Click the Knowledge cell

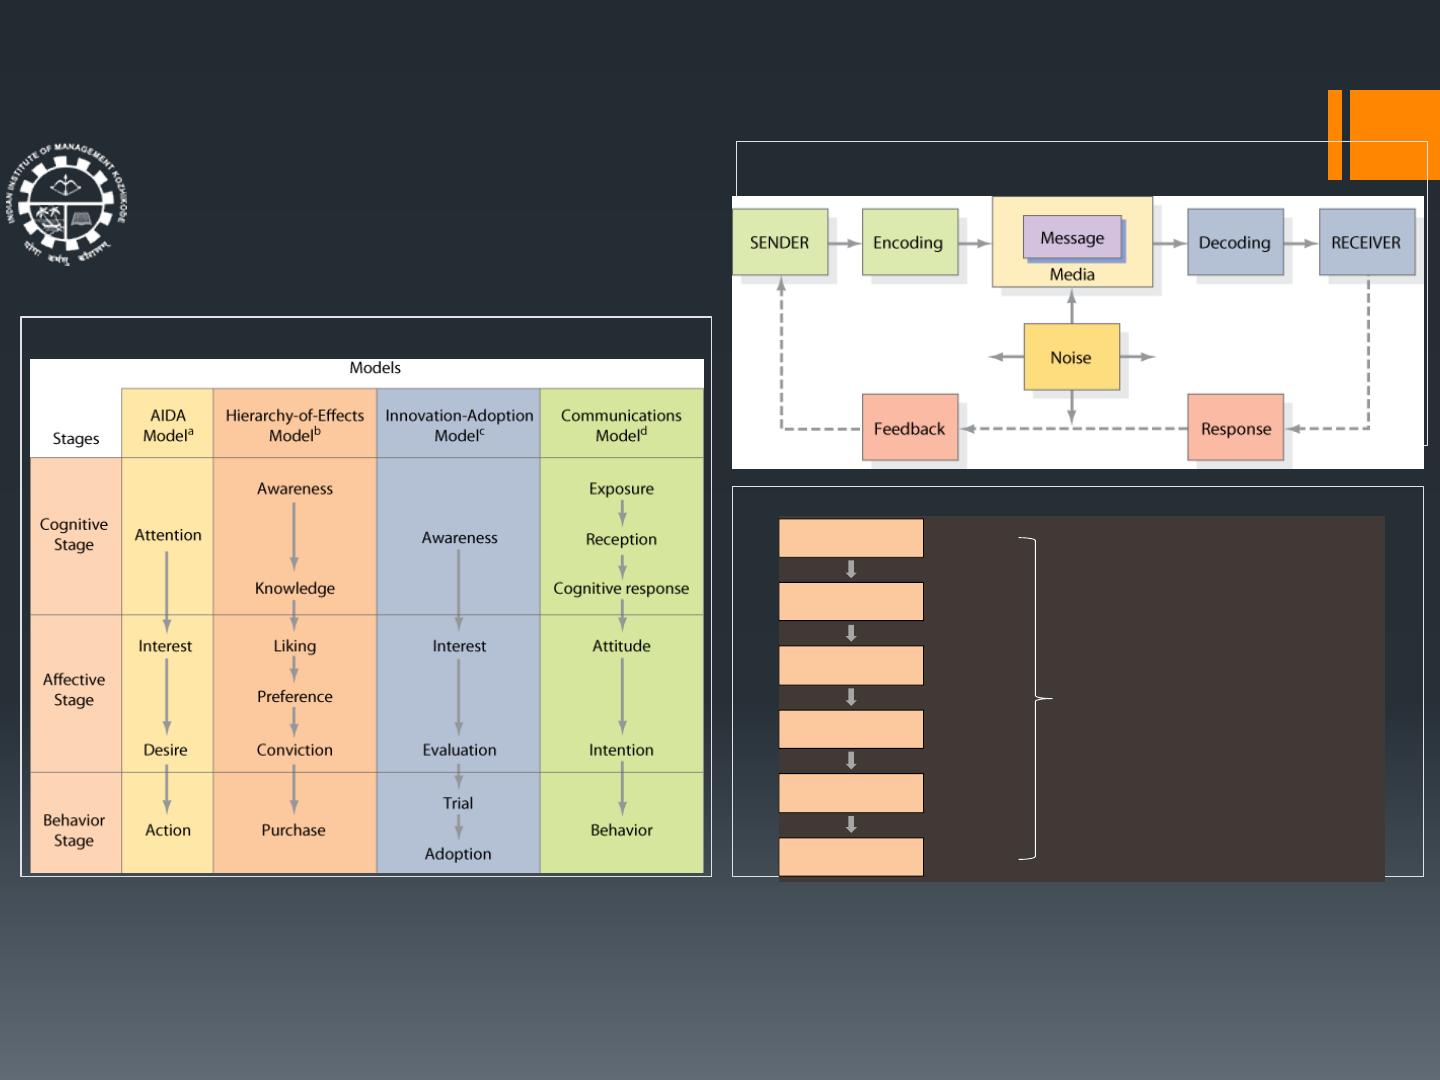tap(295, 588)
